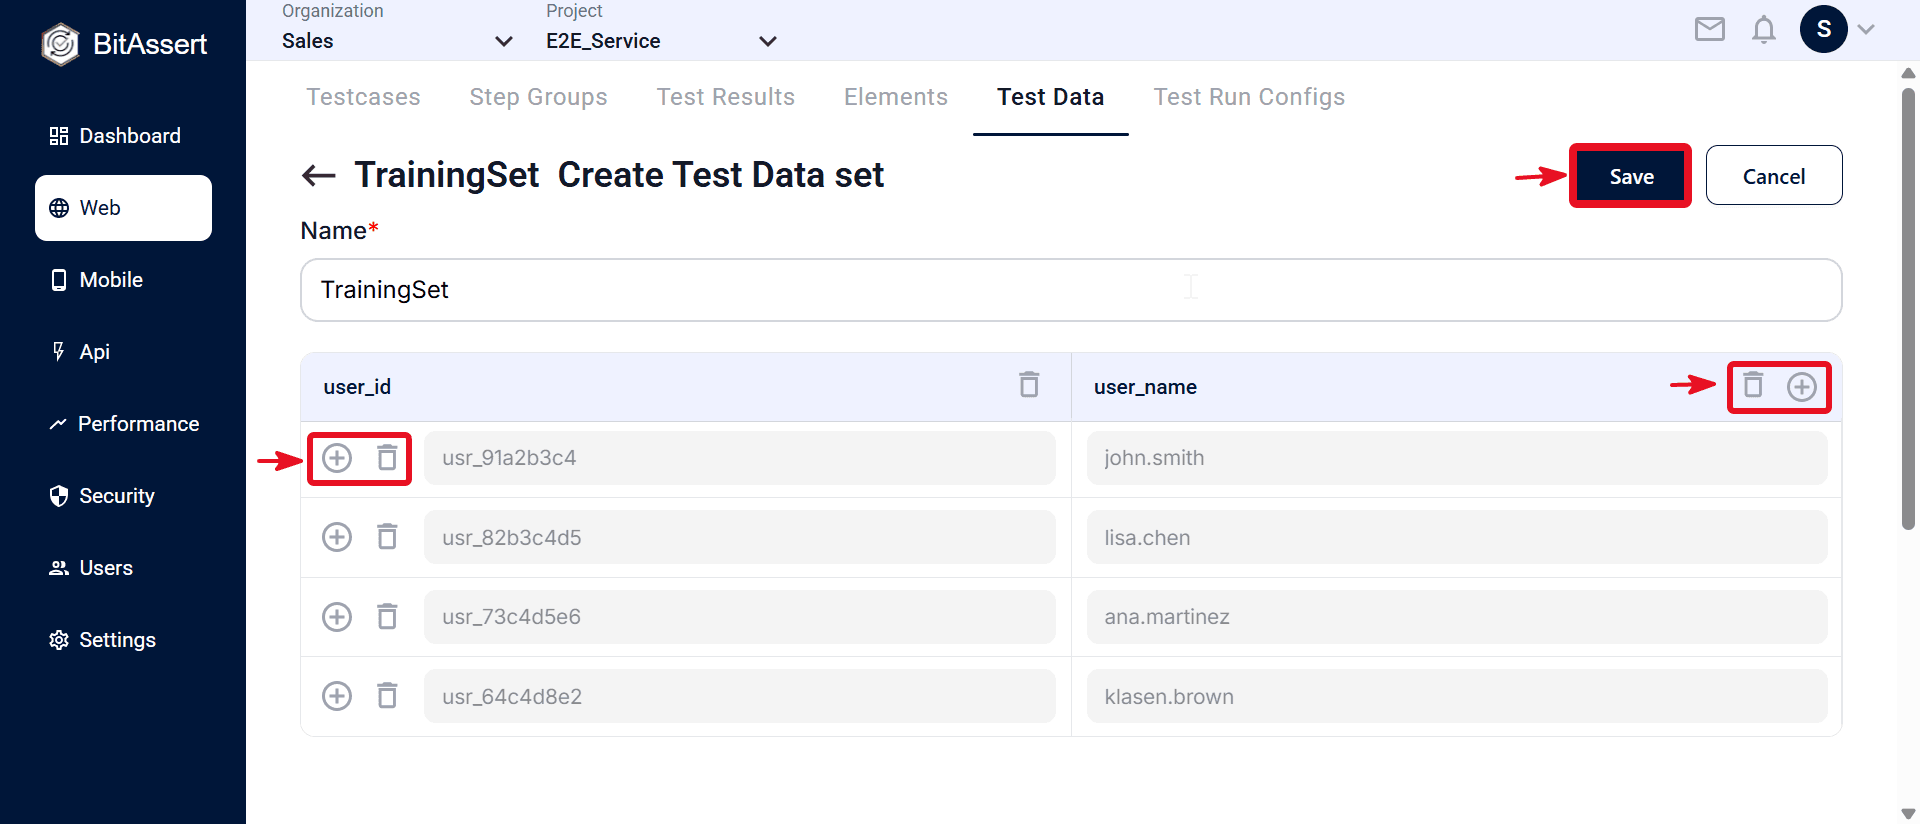Add a column after user_name
The image size is (1920, 824).
(1802, 387)
